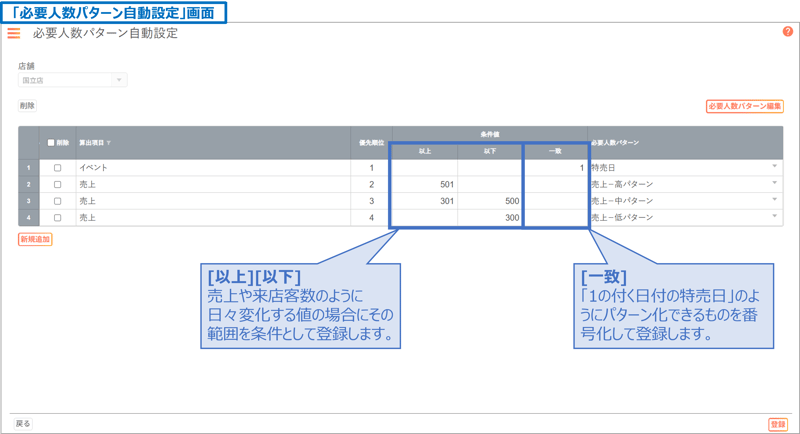The image size is (800, 434).
Task: Check the delete box for the イベント row
Action: [57, 168]
